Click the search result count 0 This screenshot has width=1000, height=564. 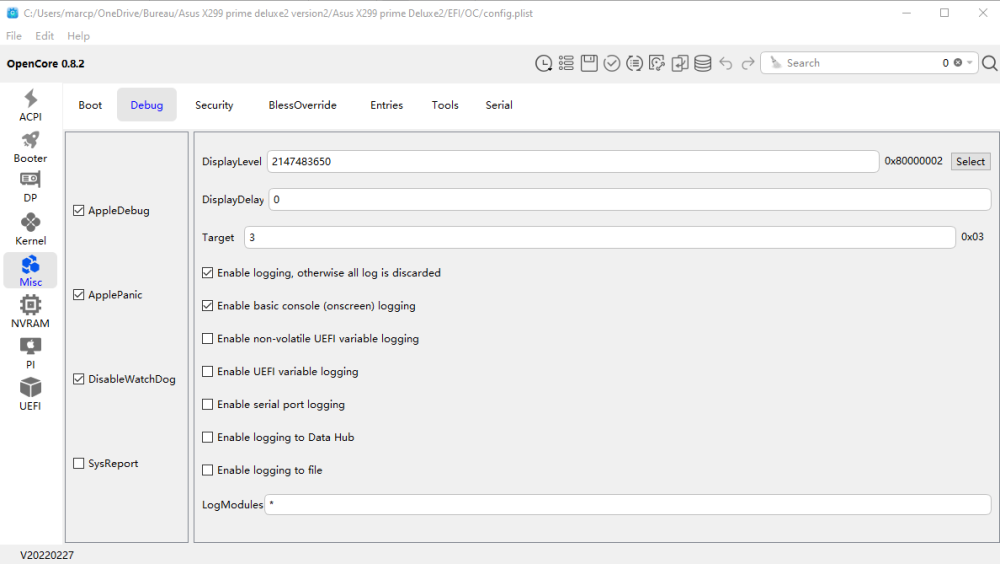945,63
